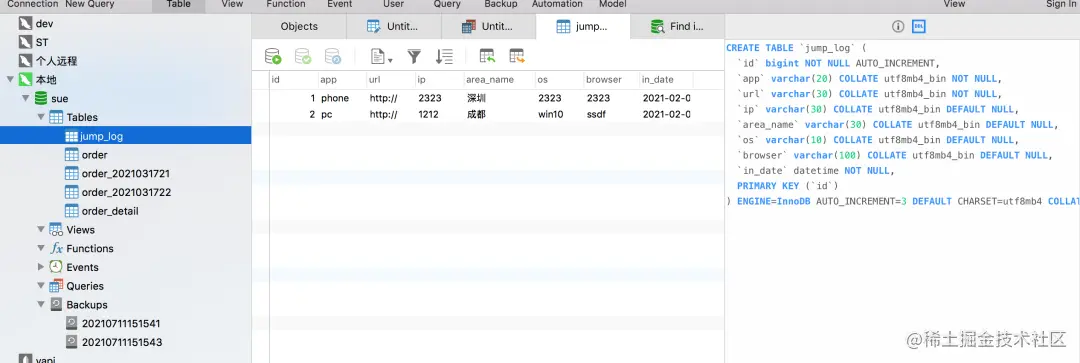Screen dimensions: 1080x363
Task: Collapse the Backups node triangle
Action: (41, 304)
